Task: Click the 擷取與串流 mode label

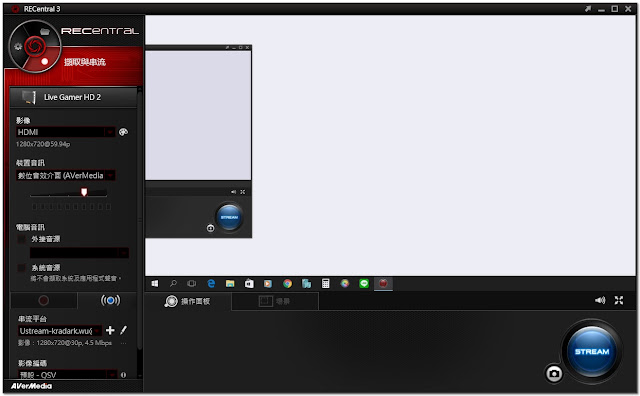Action: [85, 62]
